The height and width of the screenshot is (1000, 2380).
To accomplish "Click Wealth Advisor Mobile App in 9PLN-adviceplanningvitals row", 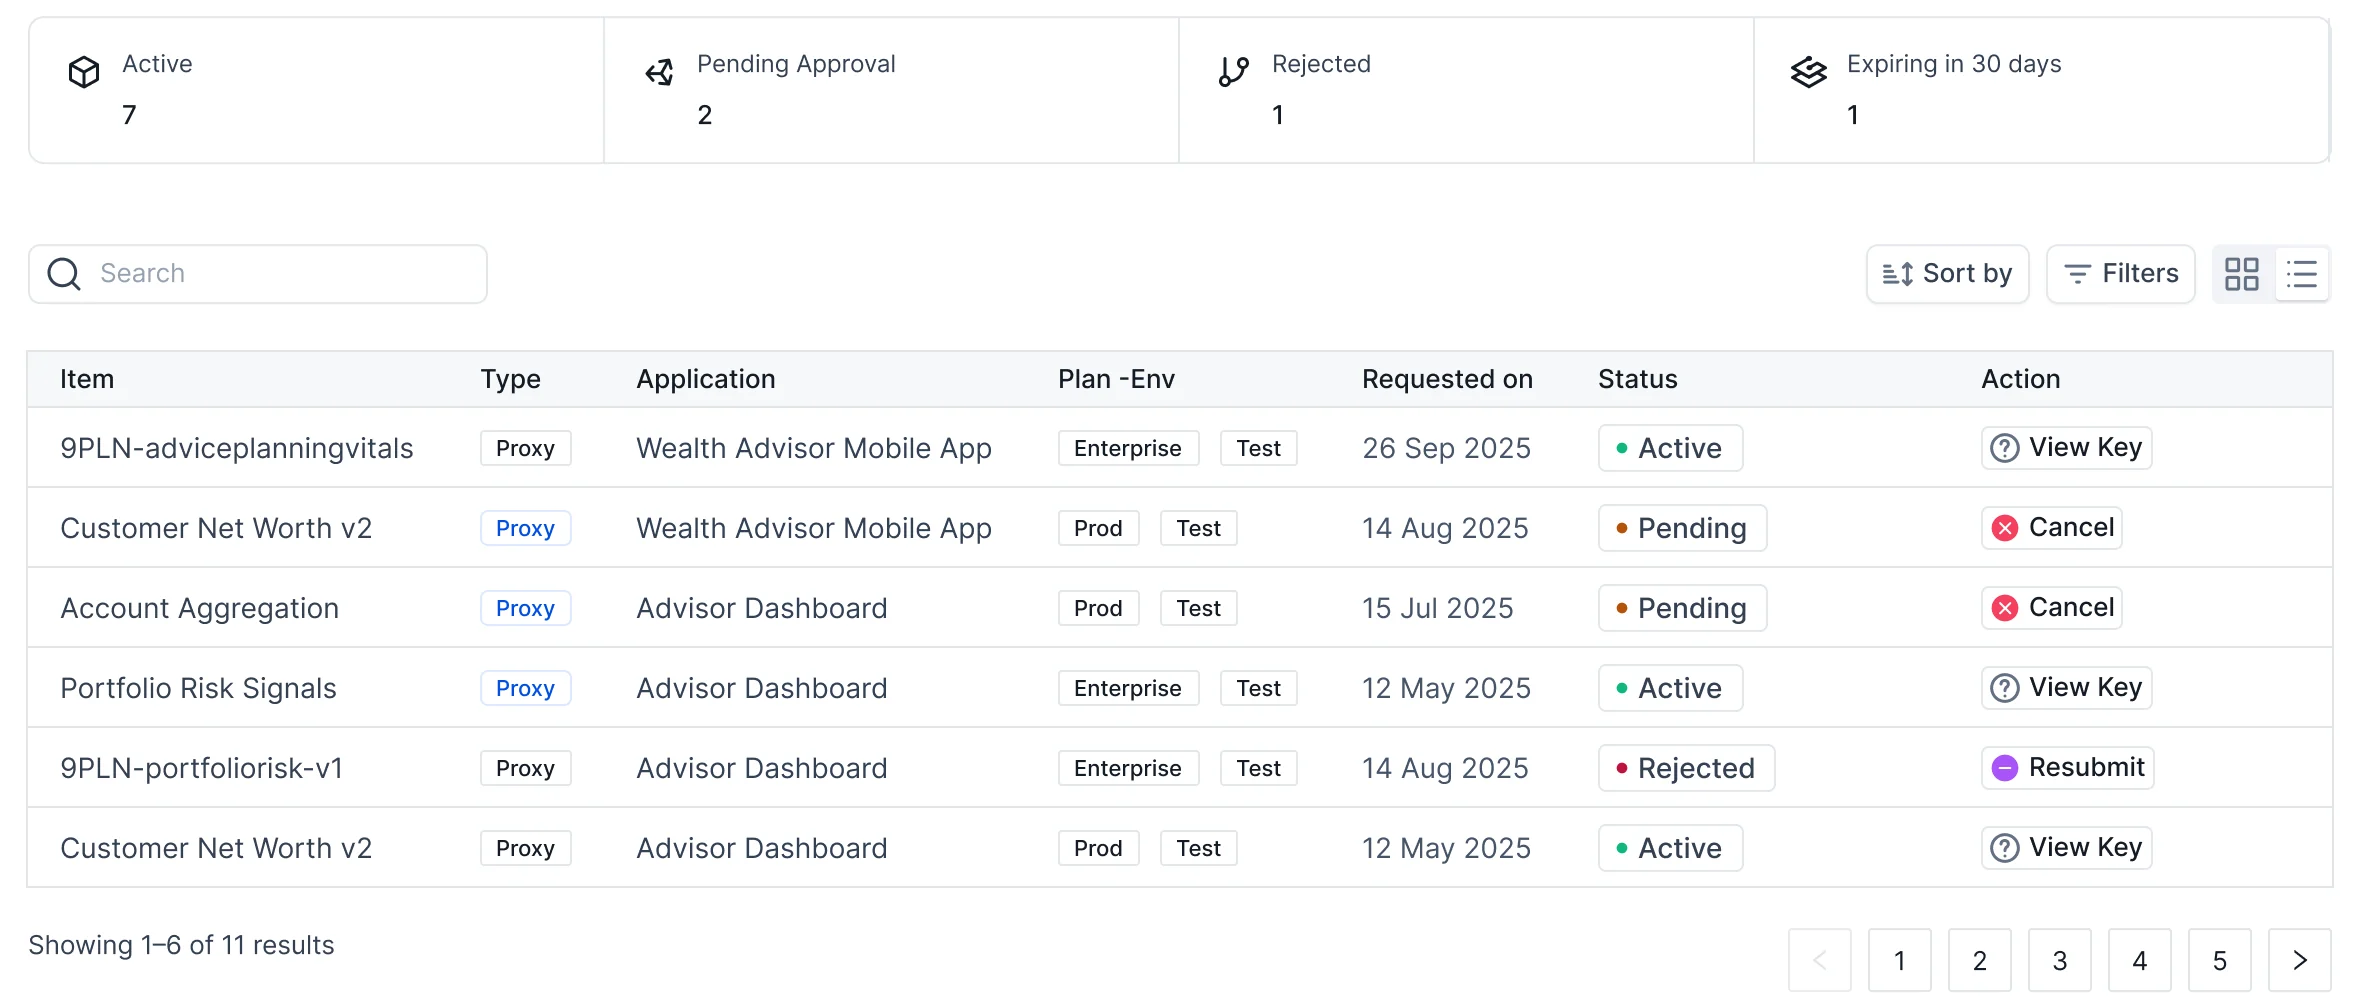I will coord(814,448).
